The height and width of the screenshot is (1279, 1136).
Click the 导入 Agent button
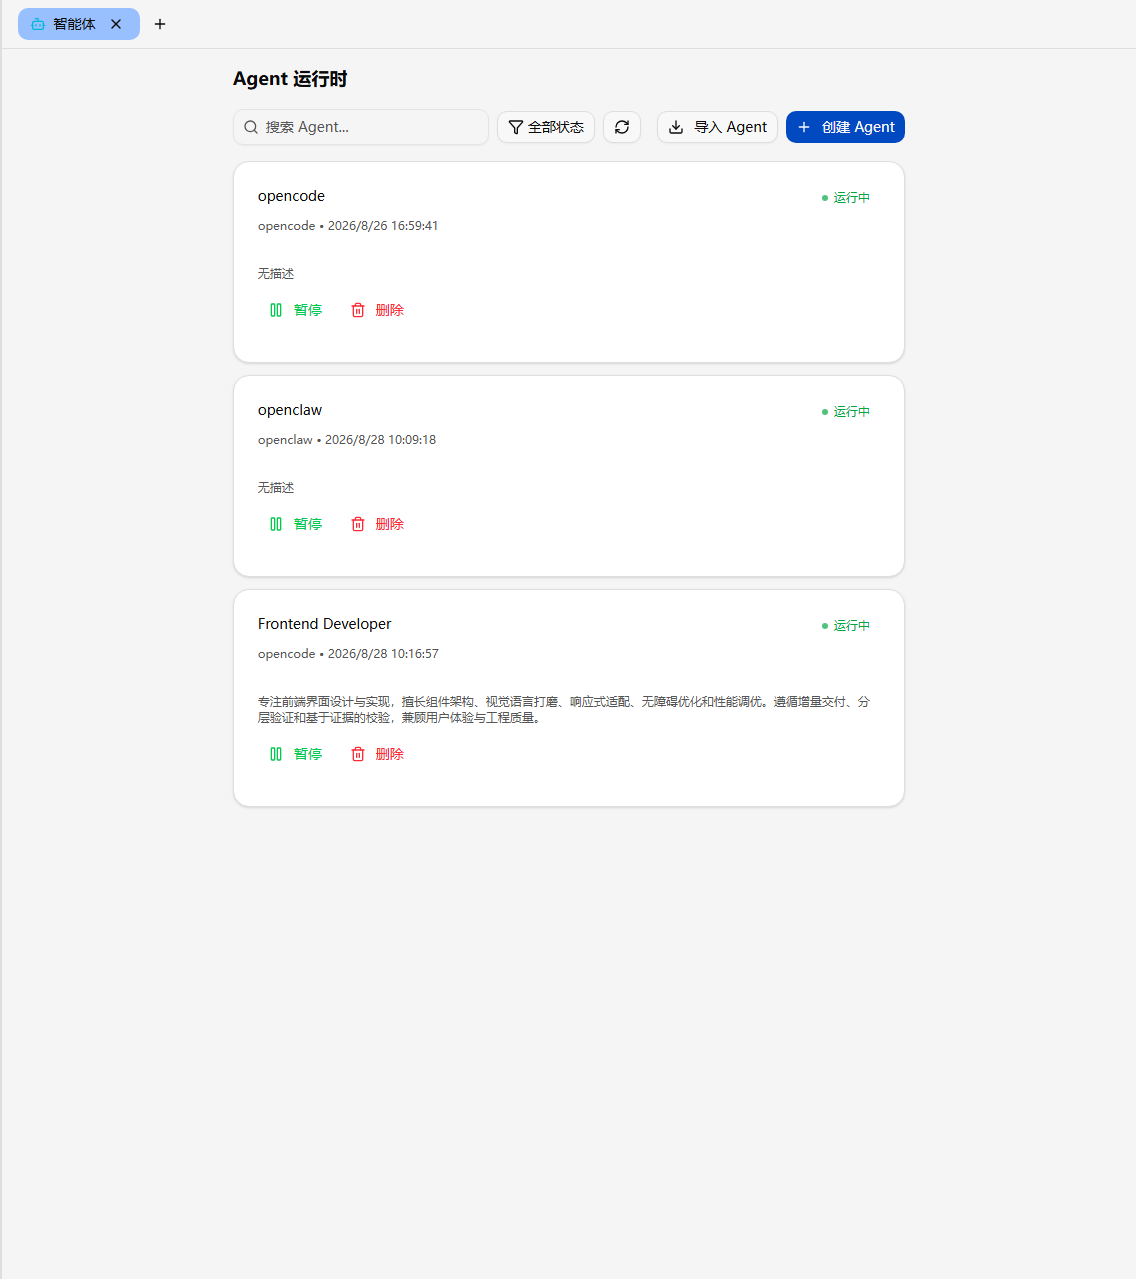(x=717, y=127)
